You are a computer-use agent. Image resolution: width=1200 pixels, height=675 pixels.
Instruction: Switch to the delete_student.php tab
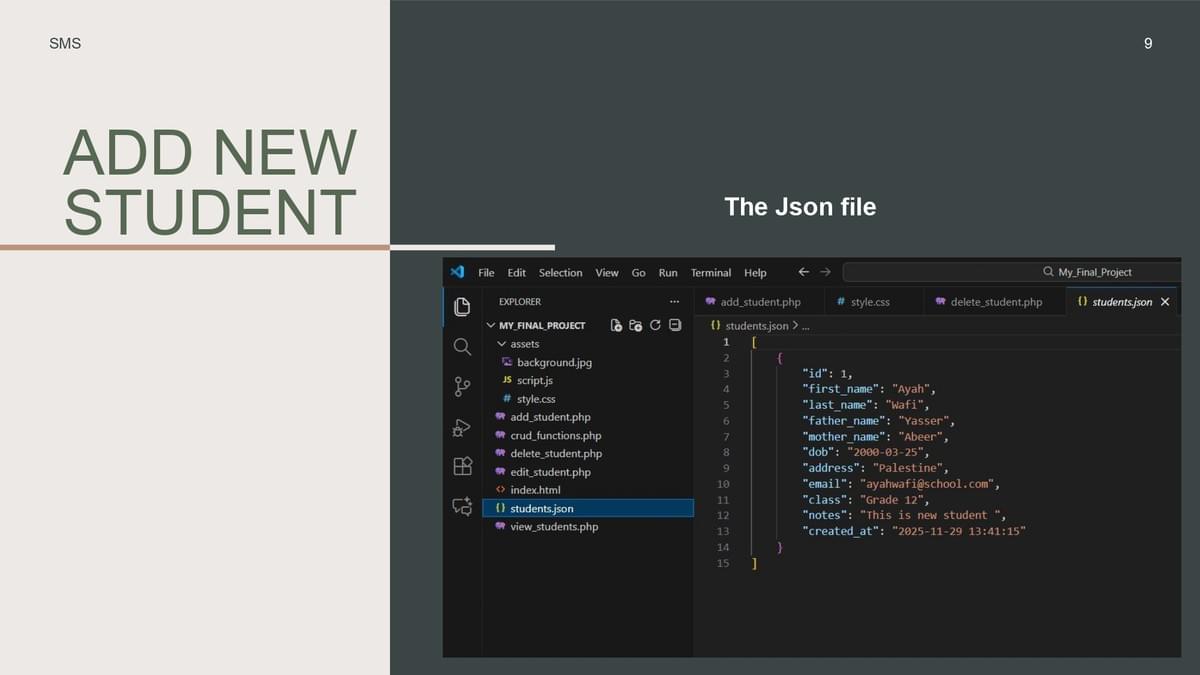coord(995,301)
